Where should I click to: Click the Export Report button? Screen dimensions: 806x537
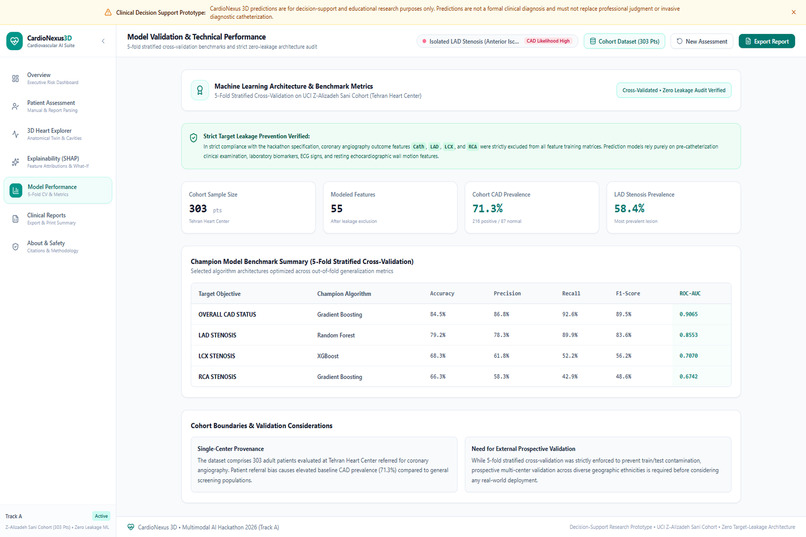pos(767,41)
